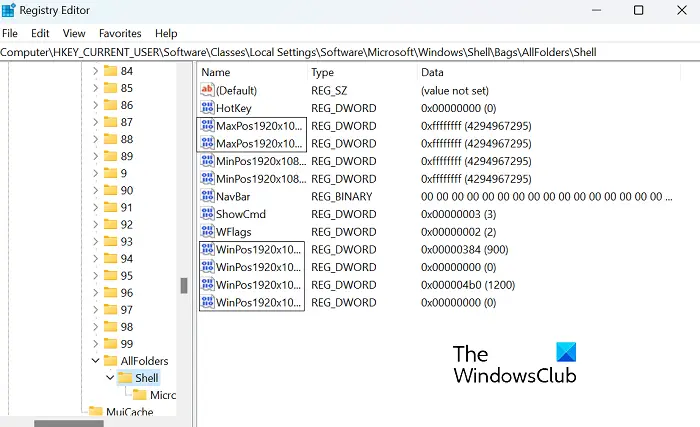Viewport: 700px width, 427px height.
Task: Click the '(value not set)' data cell
Action: (x=454, y=91)
